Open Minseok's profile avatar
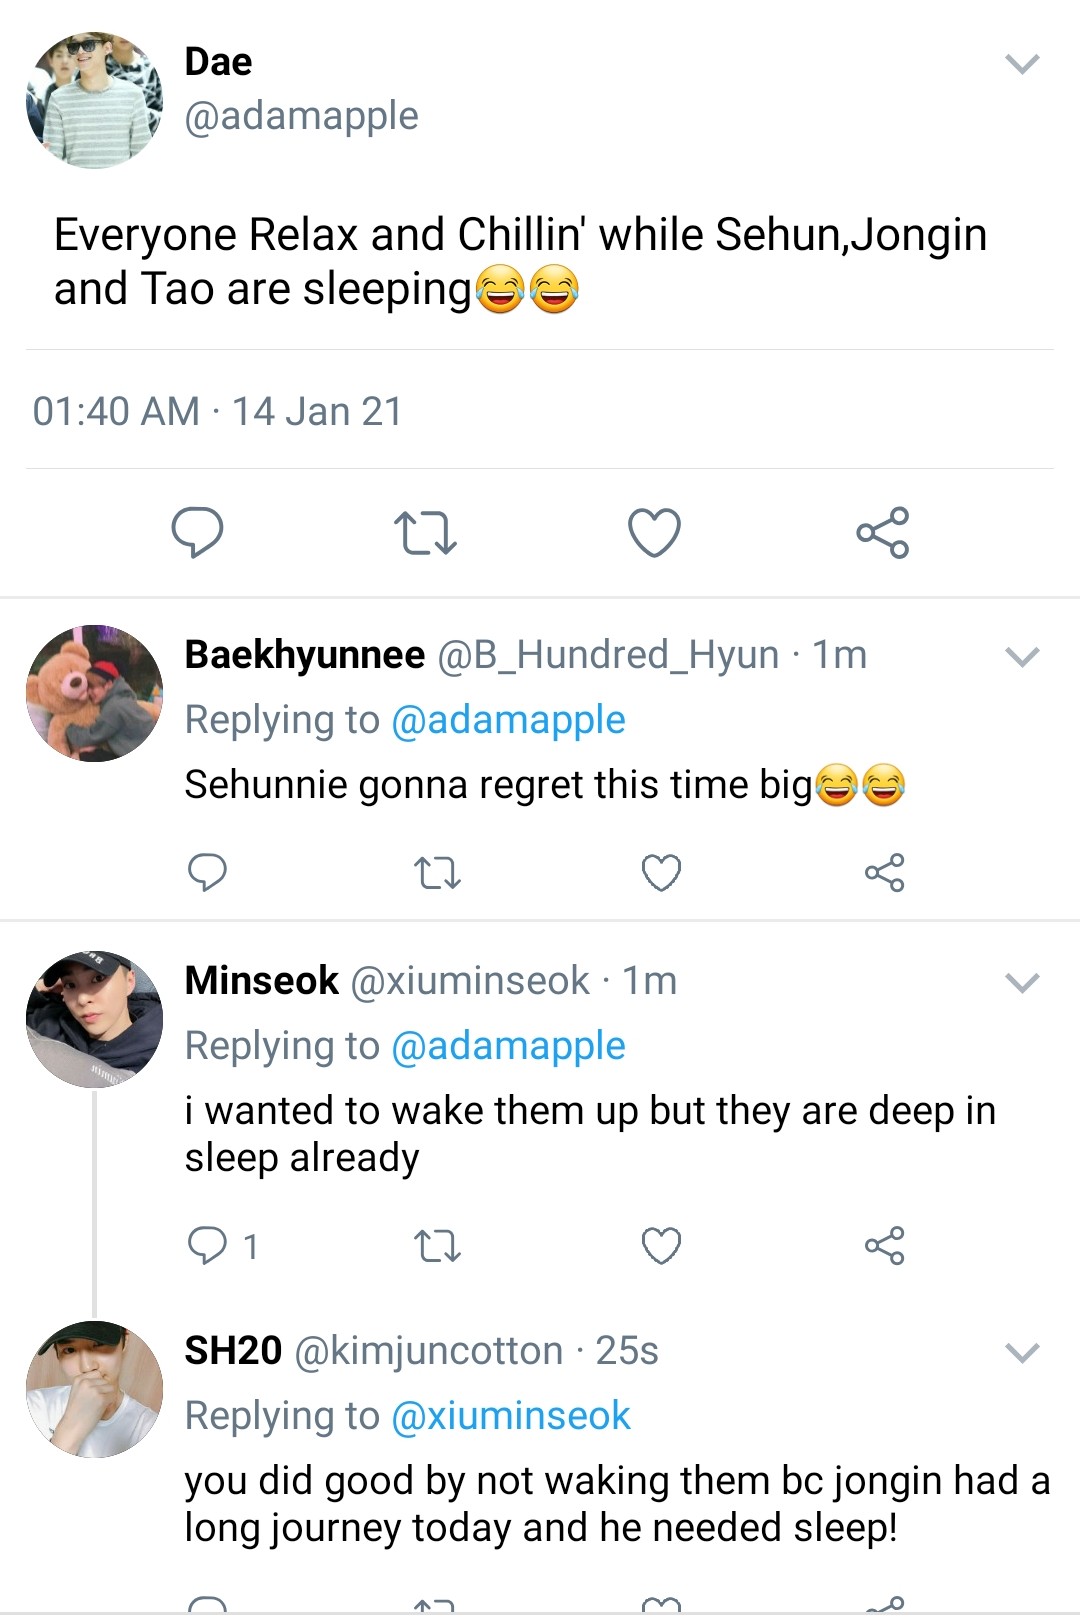 coord(94,1019)
